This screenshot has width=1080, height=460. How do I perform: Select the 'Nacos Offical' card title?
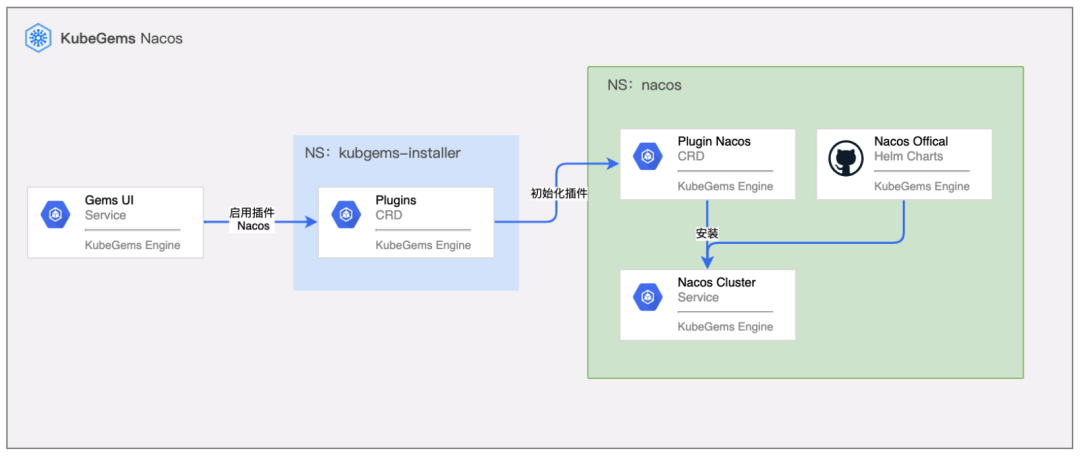[911, 141]
